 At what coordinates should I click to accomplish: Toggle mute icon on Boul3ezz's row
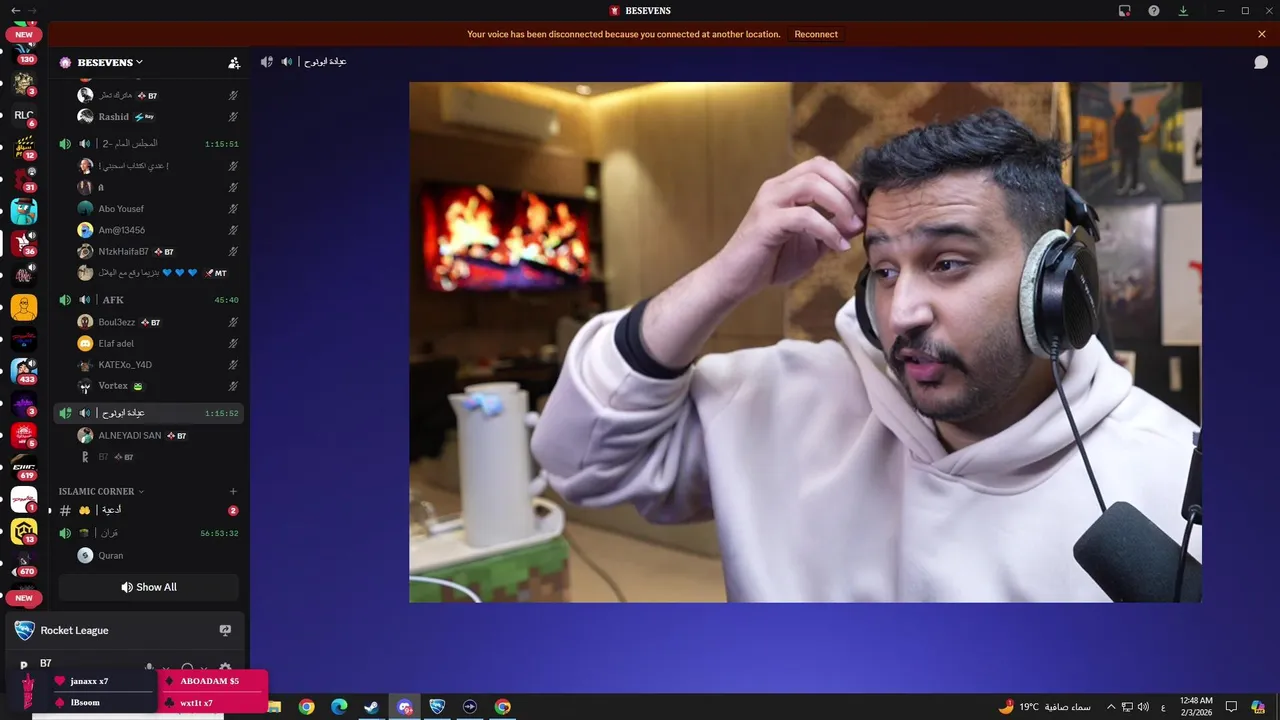pyautogui.click(x=233, y=322)
